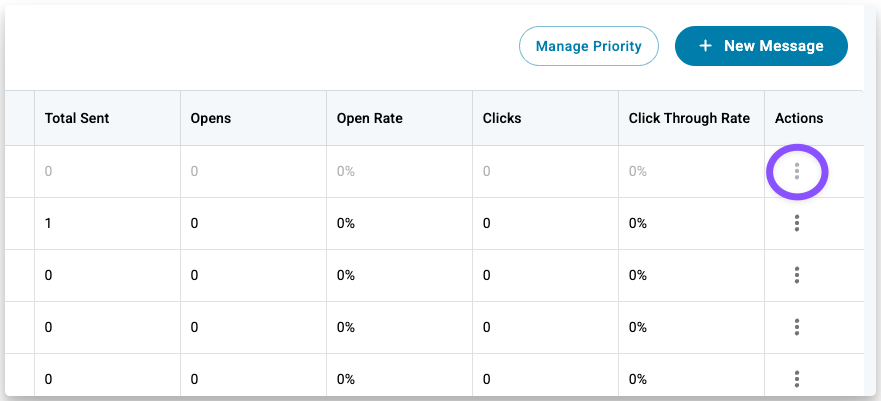Click the Click Through Rate value in the third row
This screenshot has height=401, width=881.
(638, 275)
